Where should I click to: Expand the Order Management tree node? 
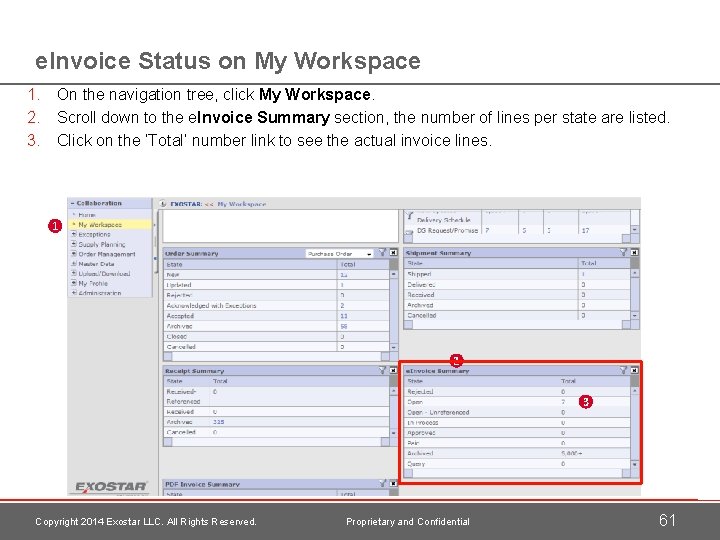[x=73, y=254]
